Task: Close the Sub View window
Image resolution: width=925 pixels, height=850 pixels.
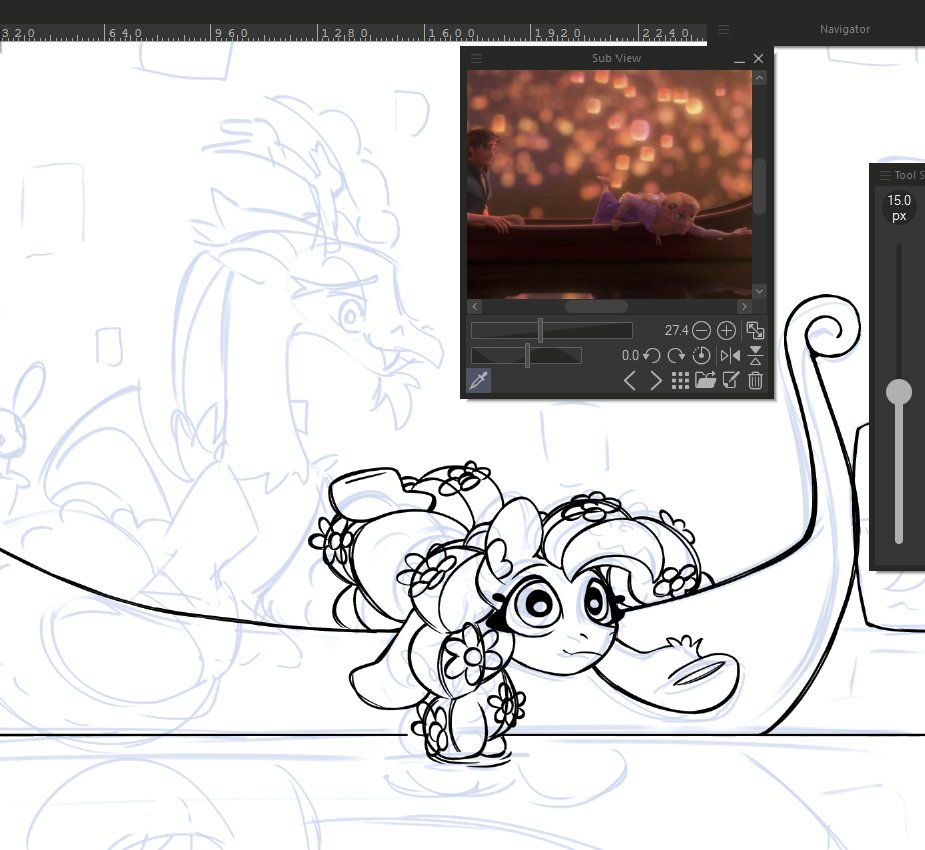Action: click(x=759, y=58)
